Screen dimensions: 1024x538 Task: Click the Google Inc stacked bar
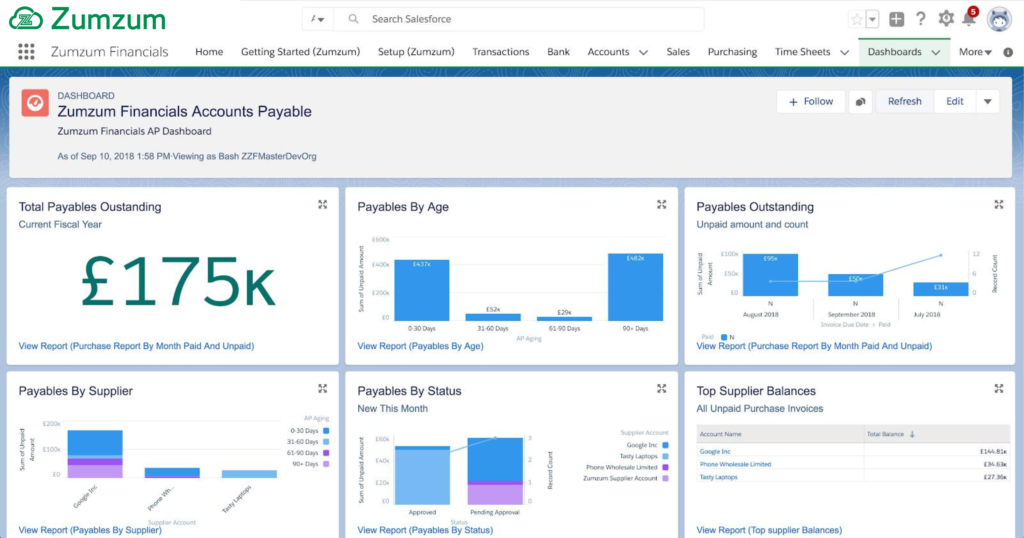click(x=95, y=454)
